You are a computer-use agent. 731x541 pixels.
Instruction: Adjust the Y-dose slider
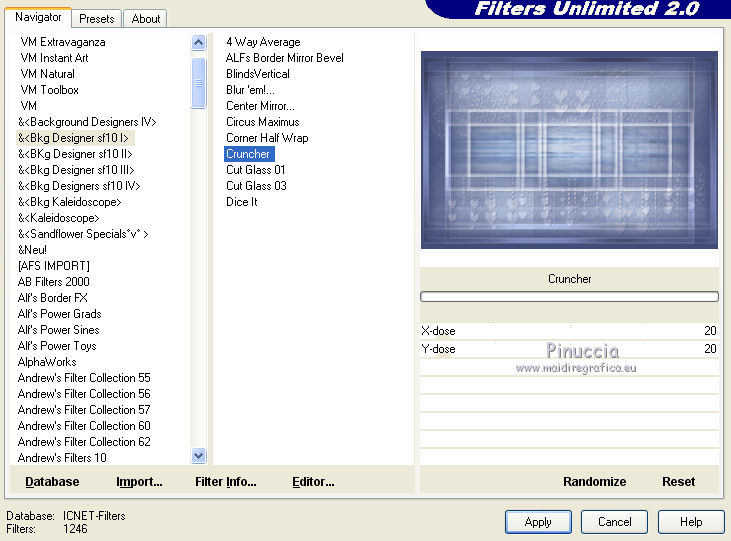pos(569,349)
